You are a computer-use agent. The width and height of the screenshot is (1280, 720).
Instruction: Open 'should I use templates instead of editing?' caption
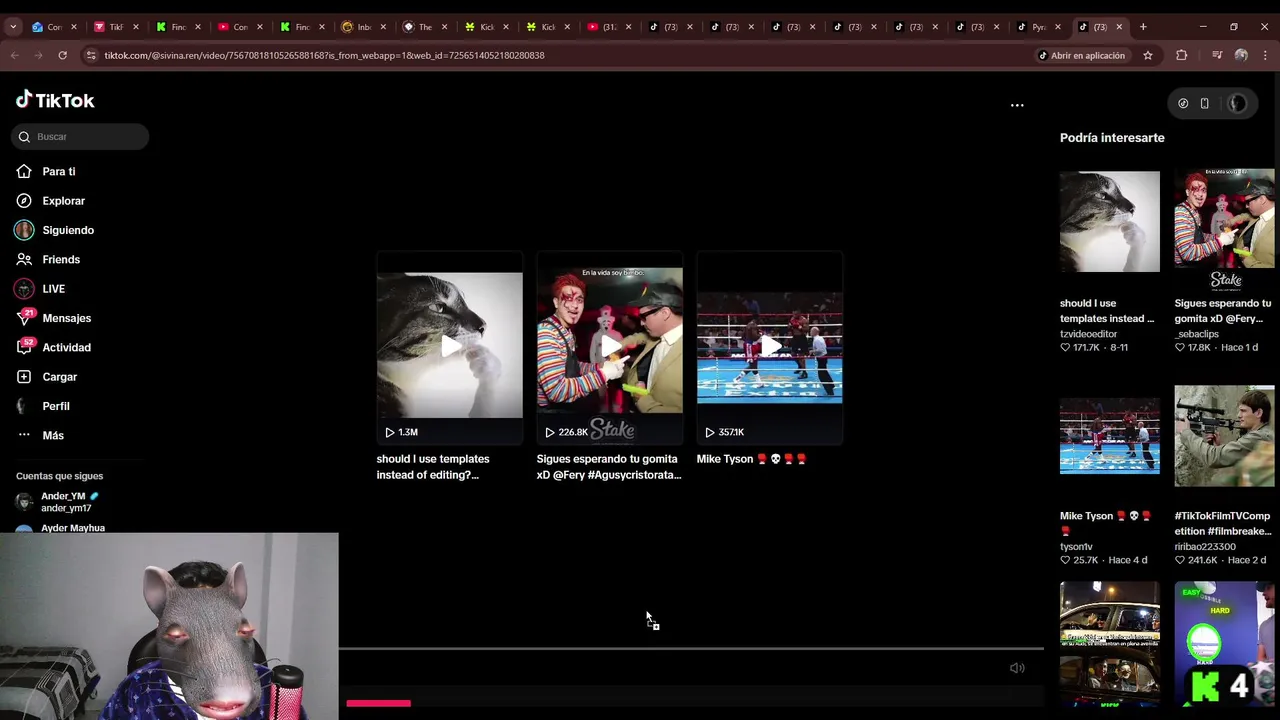[x=433, y=467]
